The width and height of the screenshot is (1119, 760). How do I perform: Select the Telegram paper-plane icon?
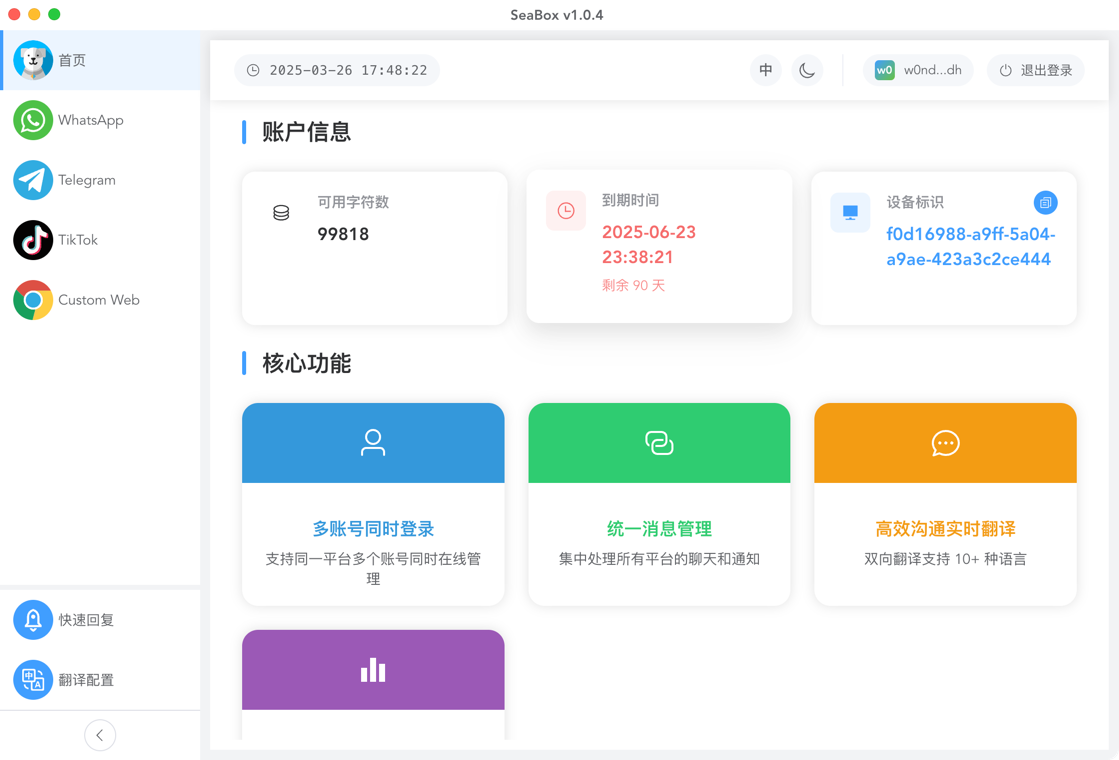coord(33,180)
